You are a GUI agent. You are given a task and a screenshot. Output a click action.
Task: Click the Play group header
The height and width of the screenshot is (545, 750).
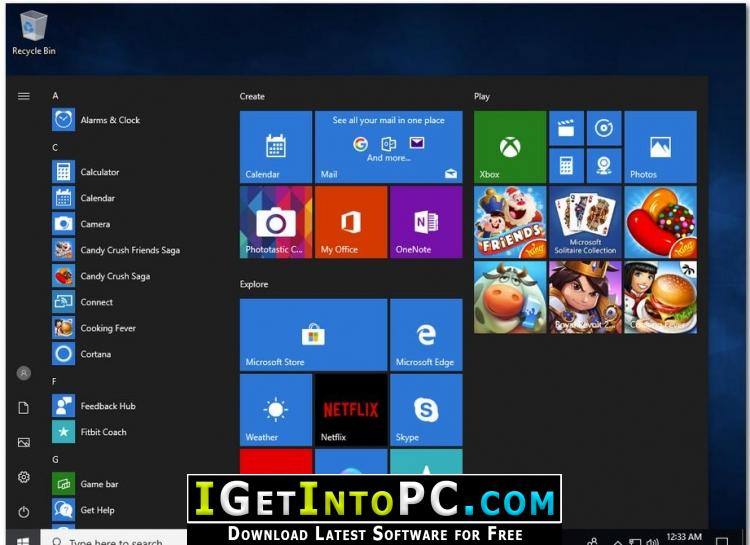482,96
